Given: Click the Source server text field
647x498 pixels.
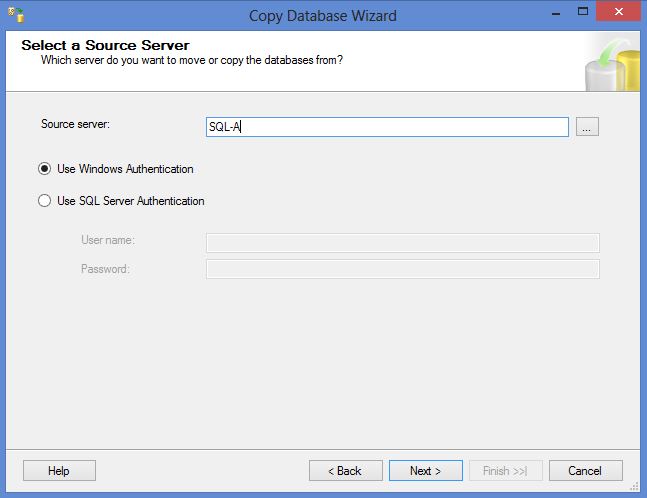Looking at the screenshot, I should point(387,127).
